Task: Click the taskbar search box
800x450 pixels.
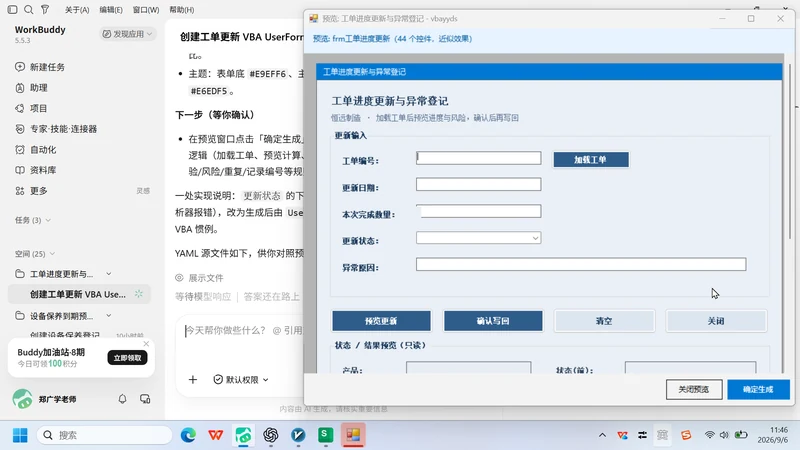Action: pyautogui.click(x=104, y=435)
